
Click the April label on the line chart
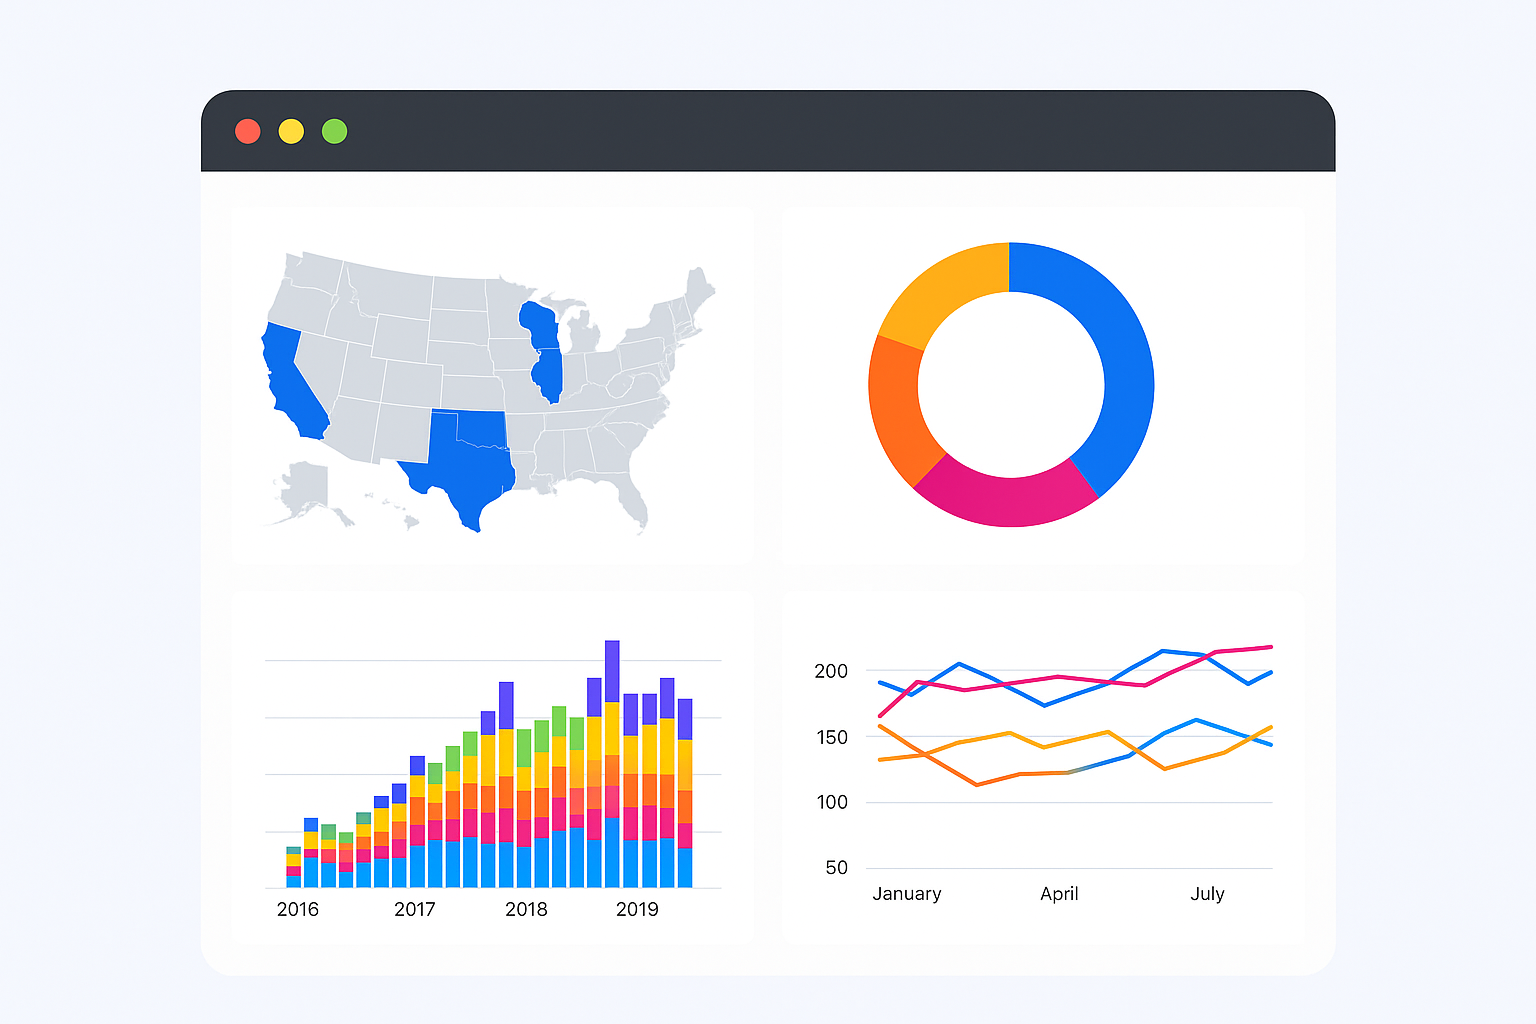tap(1059, 894)
